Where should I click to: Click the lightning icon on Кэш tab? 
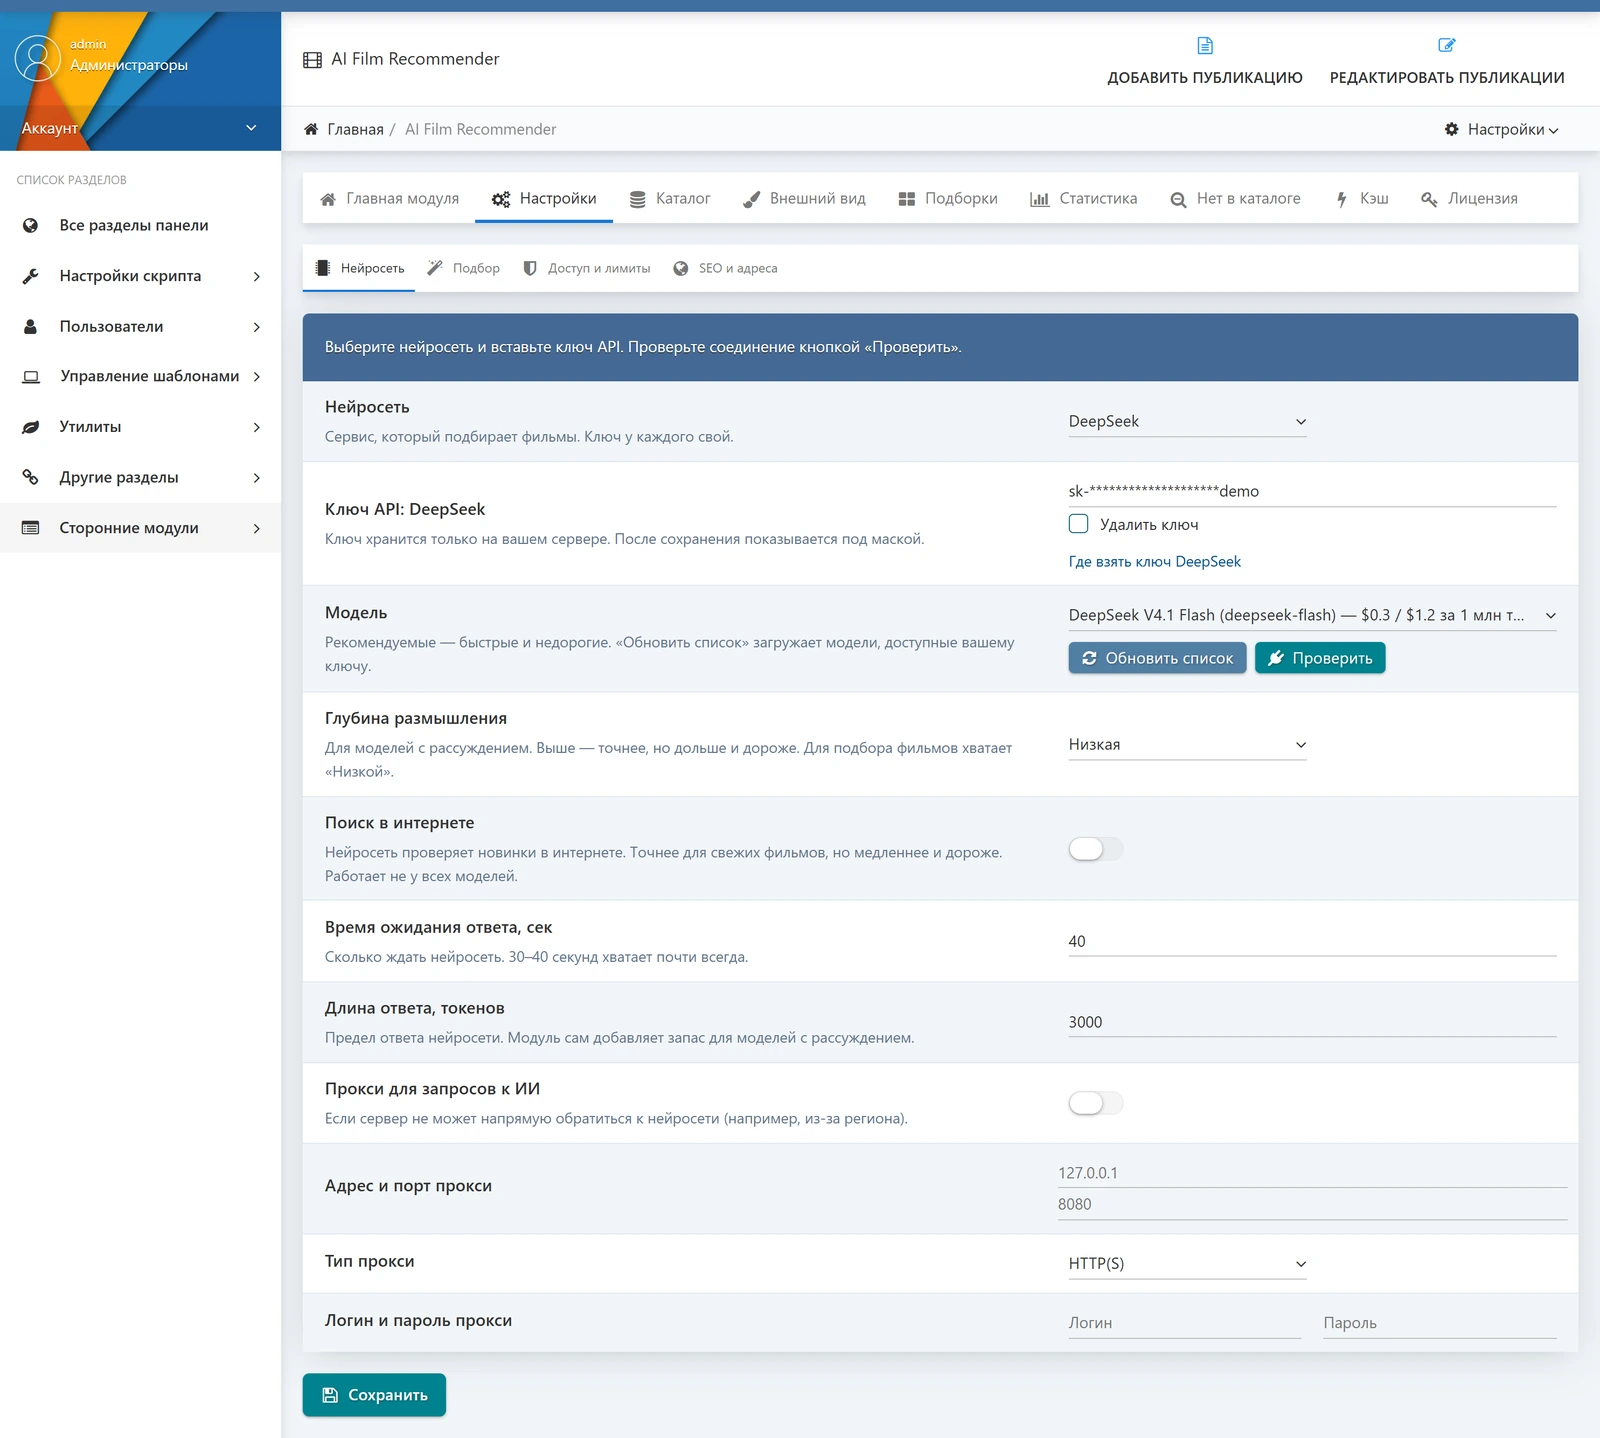click(x=1342, y=199)
